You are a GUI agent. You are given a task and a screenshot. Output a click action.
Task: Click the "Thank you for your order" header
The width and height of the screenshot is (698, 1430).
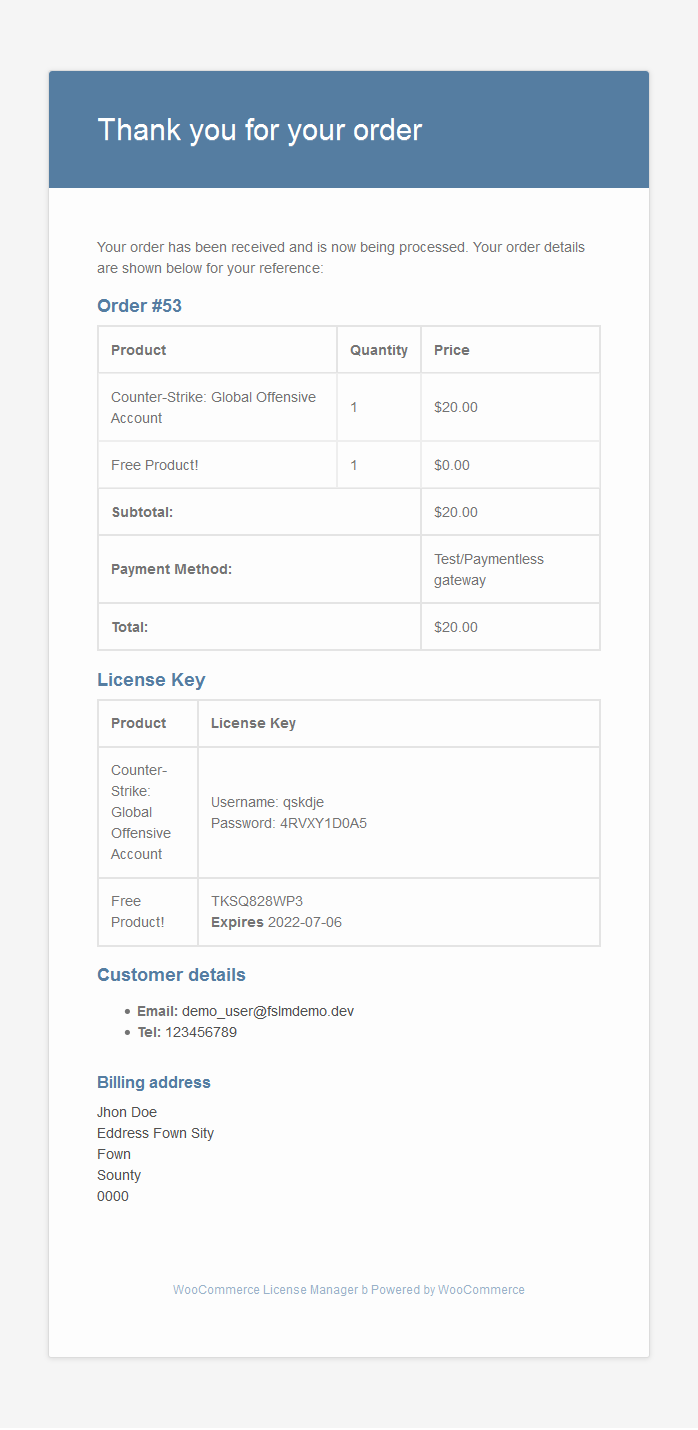259,130
